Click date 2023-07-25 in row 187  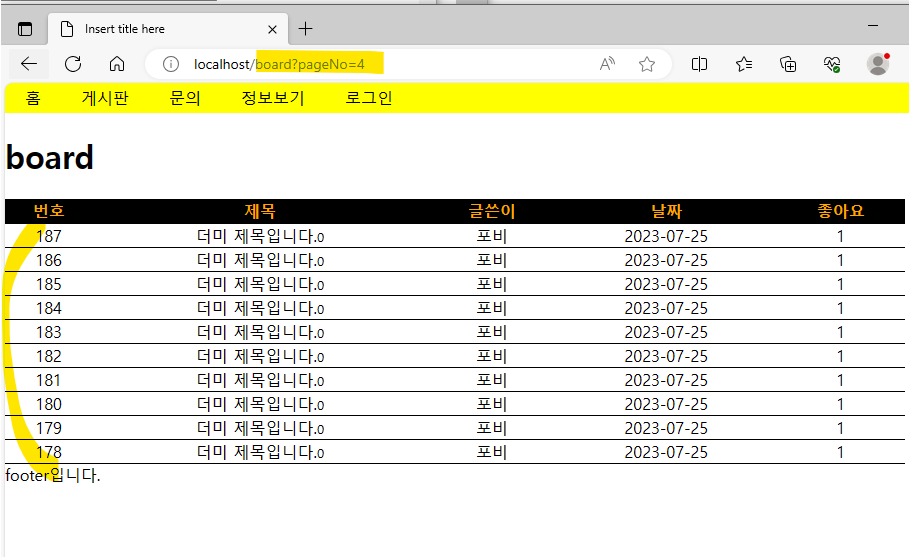[666, 236]
